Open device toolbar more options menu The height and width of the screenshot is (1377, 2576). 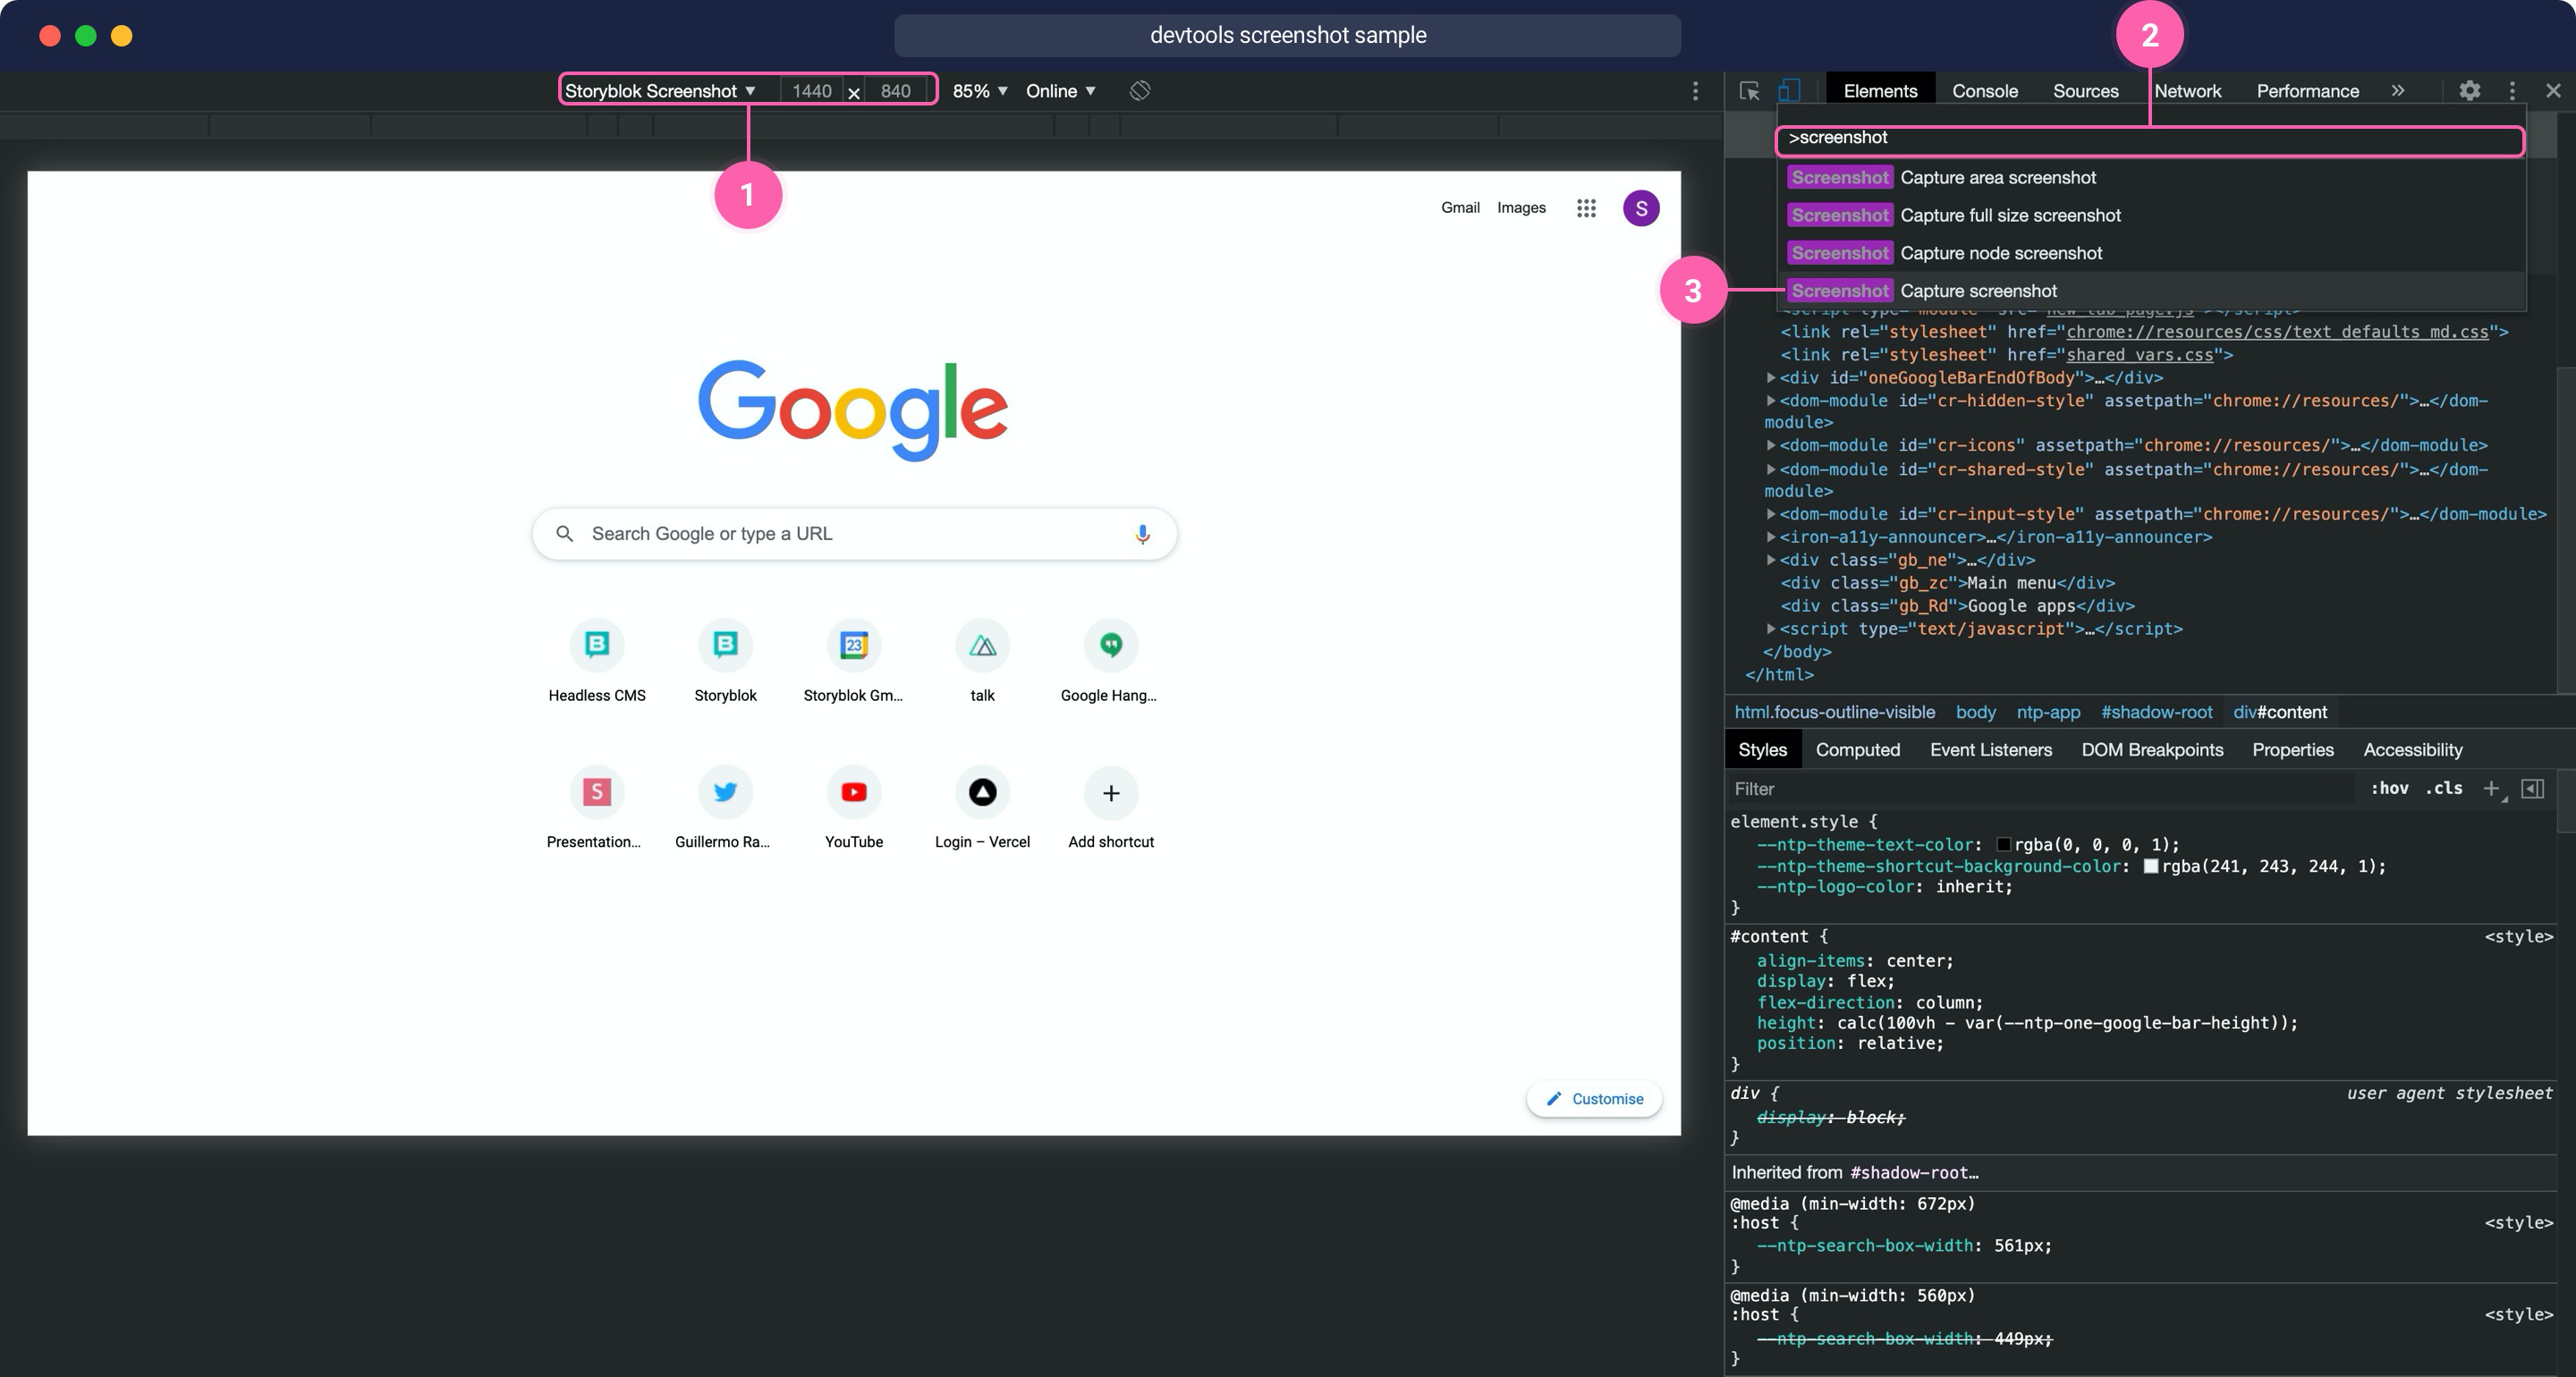[1695, 91]
